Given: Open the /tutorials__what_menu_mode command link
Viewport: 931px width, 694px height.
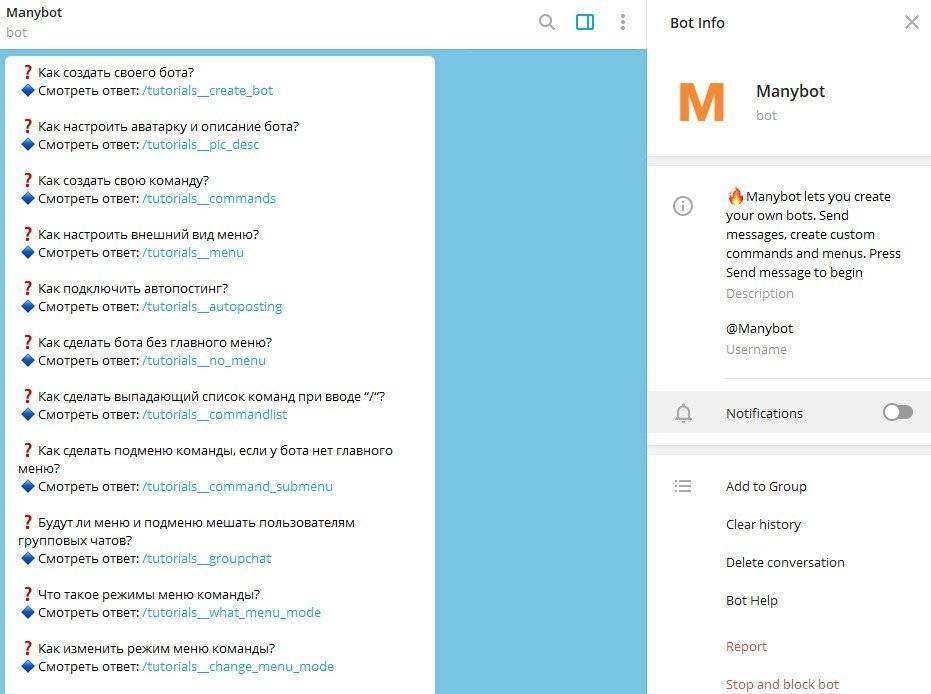Looking at the screenshot, I should (x=232, y=613).
